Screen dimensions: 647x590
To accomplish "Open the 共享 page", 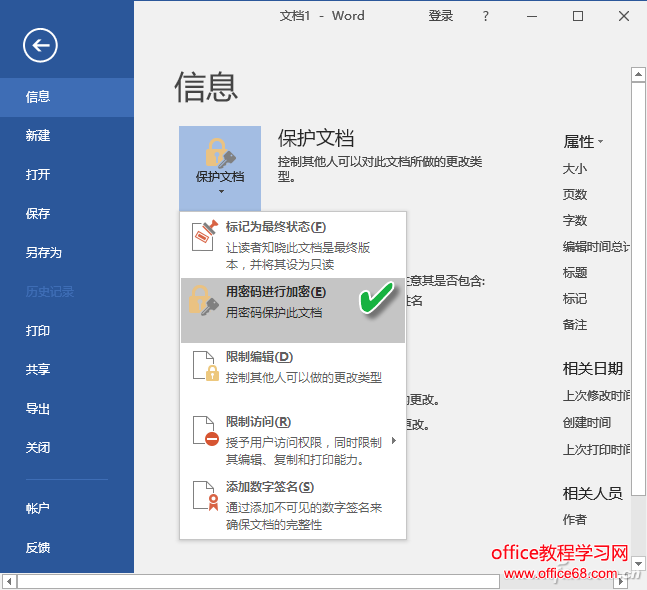I will pyautogui.click(x=67, y=369).
